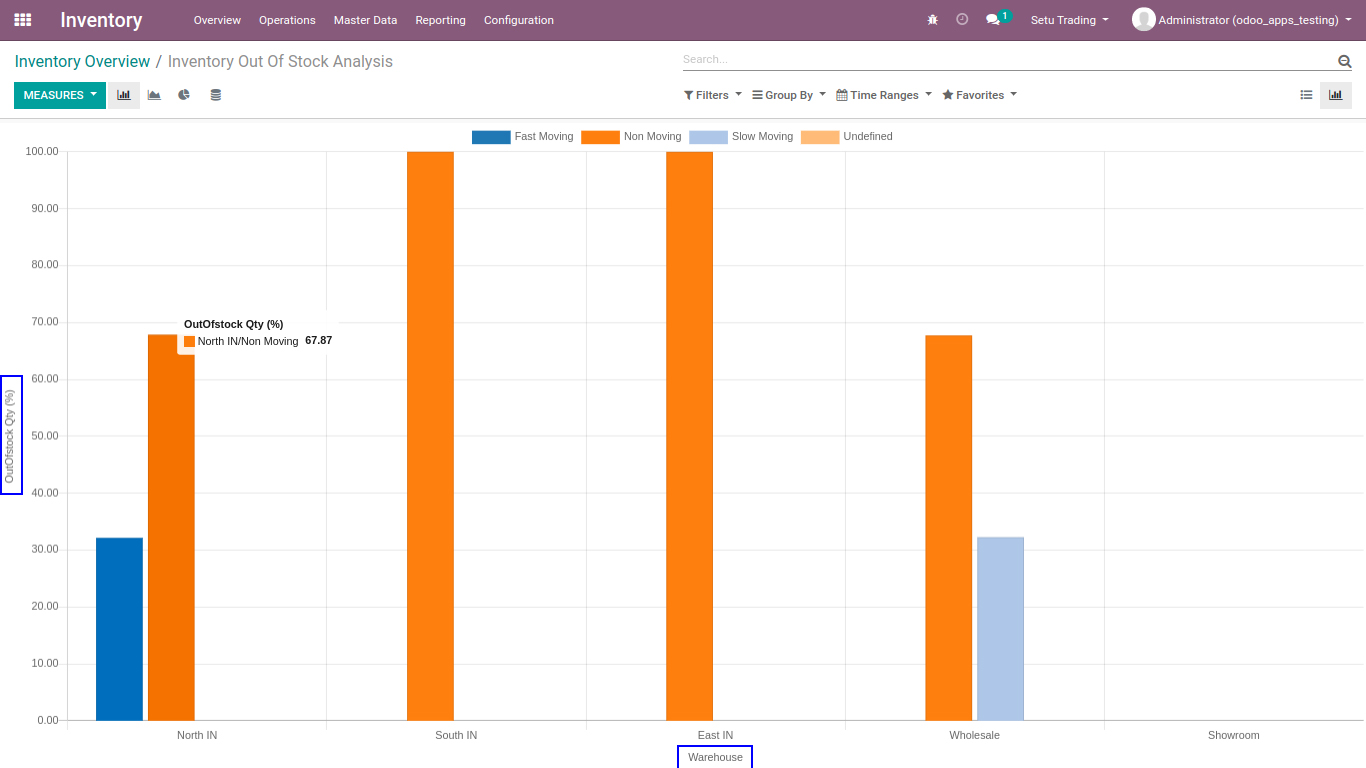
Task: Toggle the stacked chart option
Action: [215, 95]
